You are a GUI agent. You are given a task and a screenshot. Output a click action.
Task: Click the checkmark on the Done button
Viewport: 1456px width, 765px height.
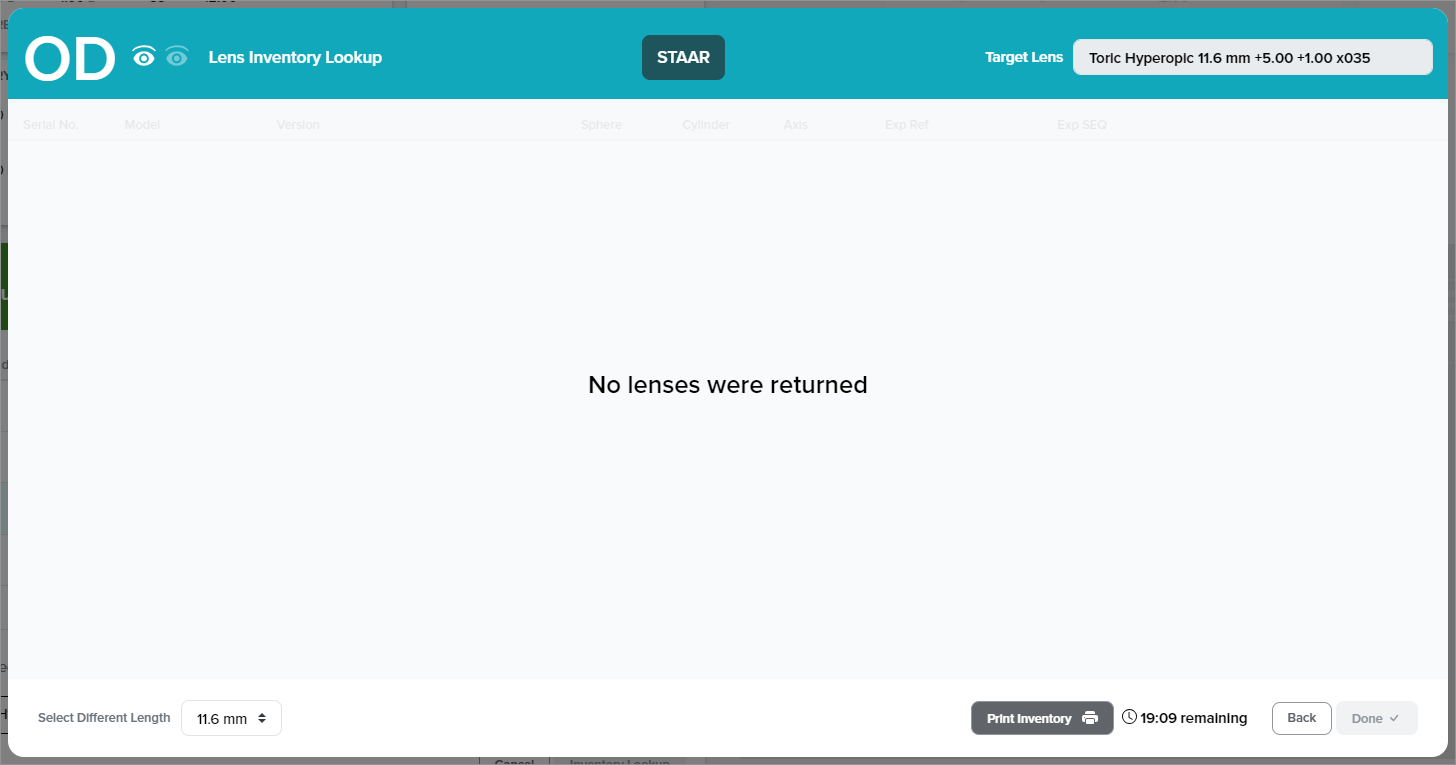click(1394, 718)
